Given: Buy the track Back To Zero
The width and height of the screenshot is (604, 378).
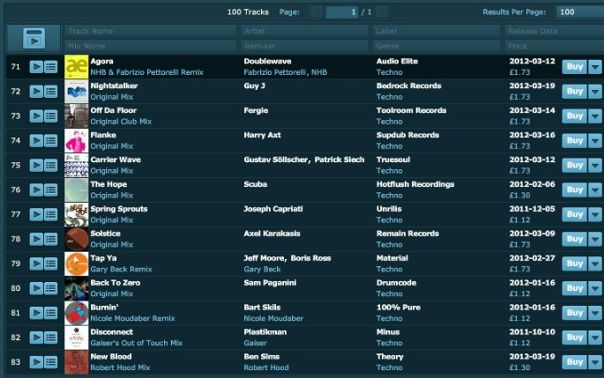Looking at the screenshot, I should tap(574, 289).
